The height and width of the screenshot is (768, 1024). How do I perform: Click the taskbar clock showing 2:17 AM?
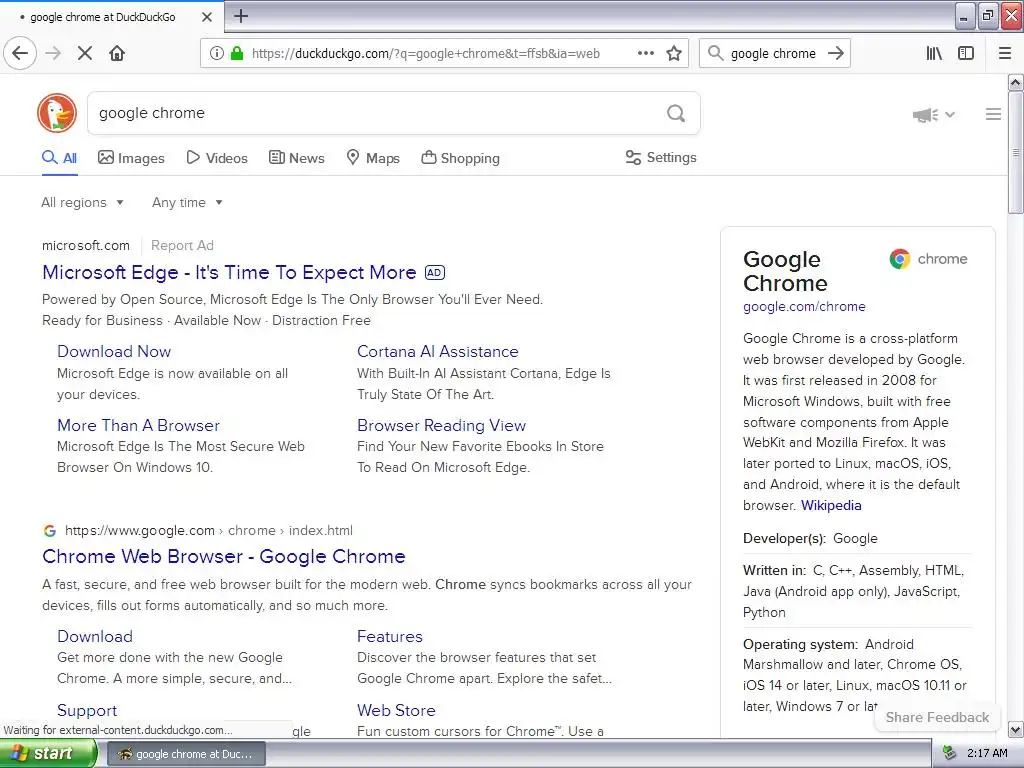click(x=987, y=754)
